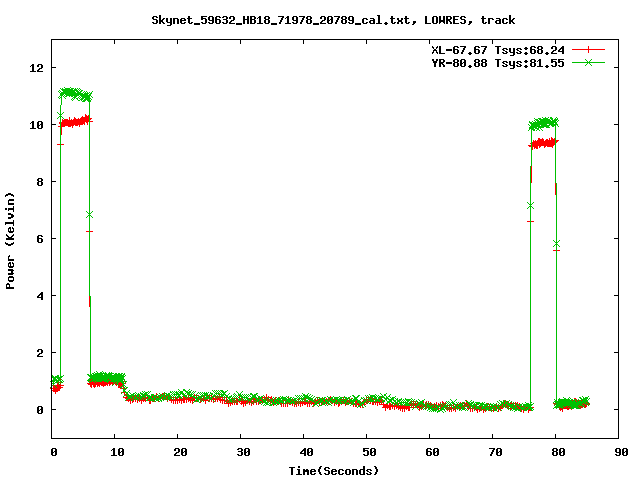
Task: Click the green YR legend line sample
Action: coord(588,62)
